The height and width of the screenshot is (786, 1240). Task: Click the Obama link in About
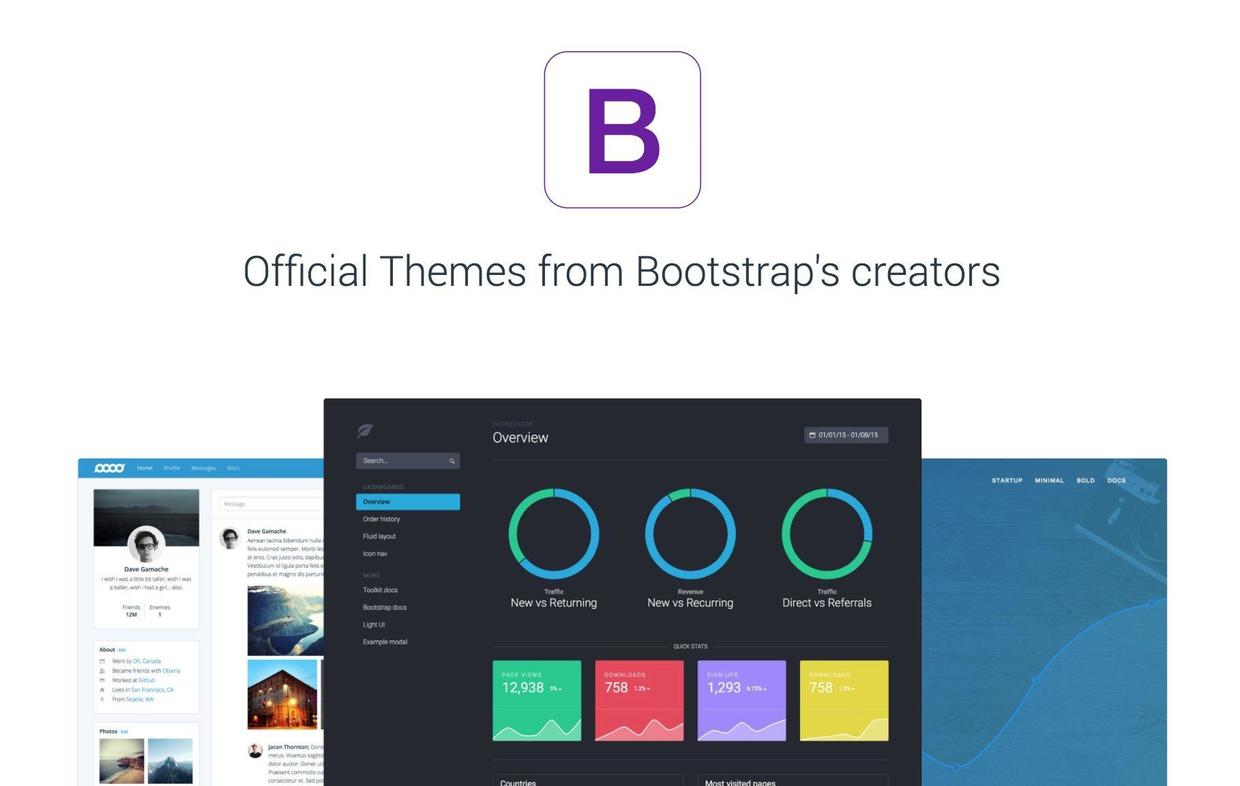tap(171, 671)
